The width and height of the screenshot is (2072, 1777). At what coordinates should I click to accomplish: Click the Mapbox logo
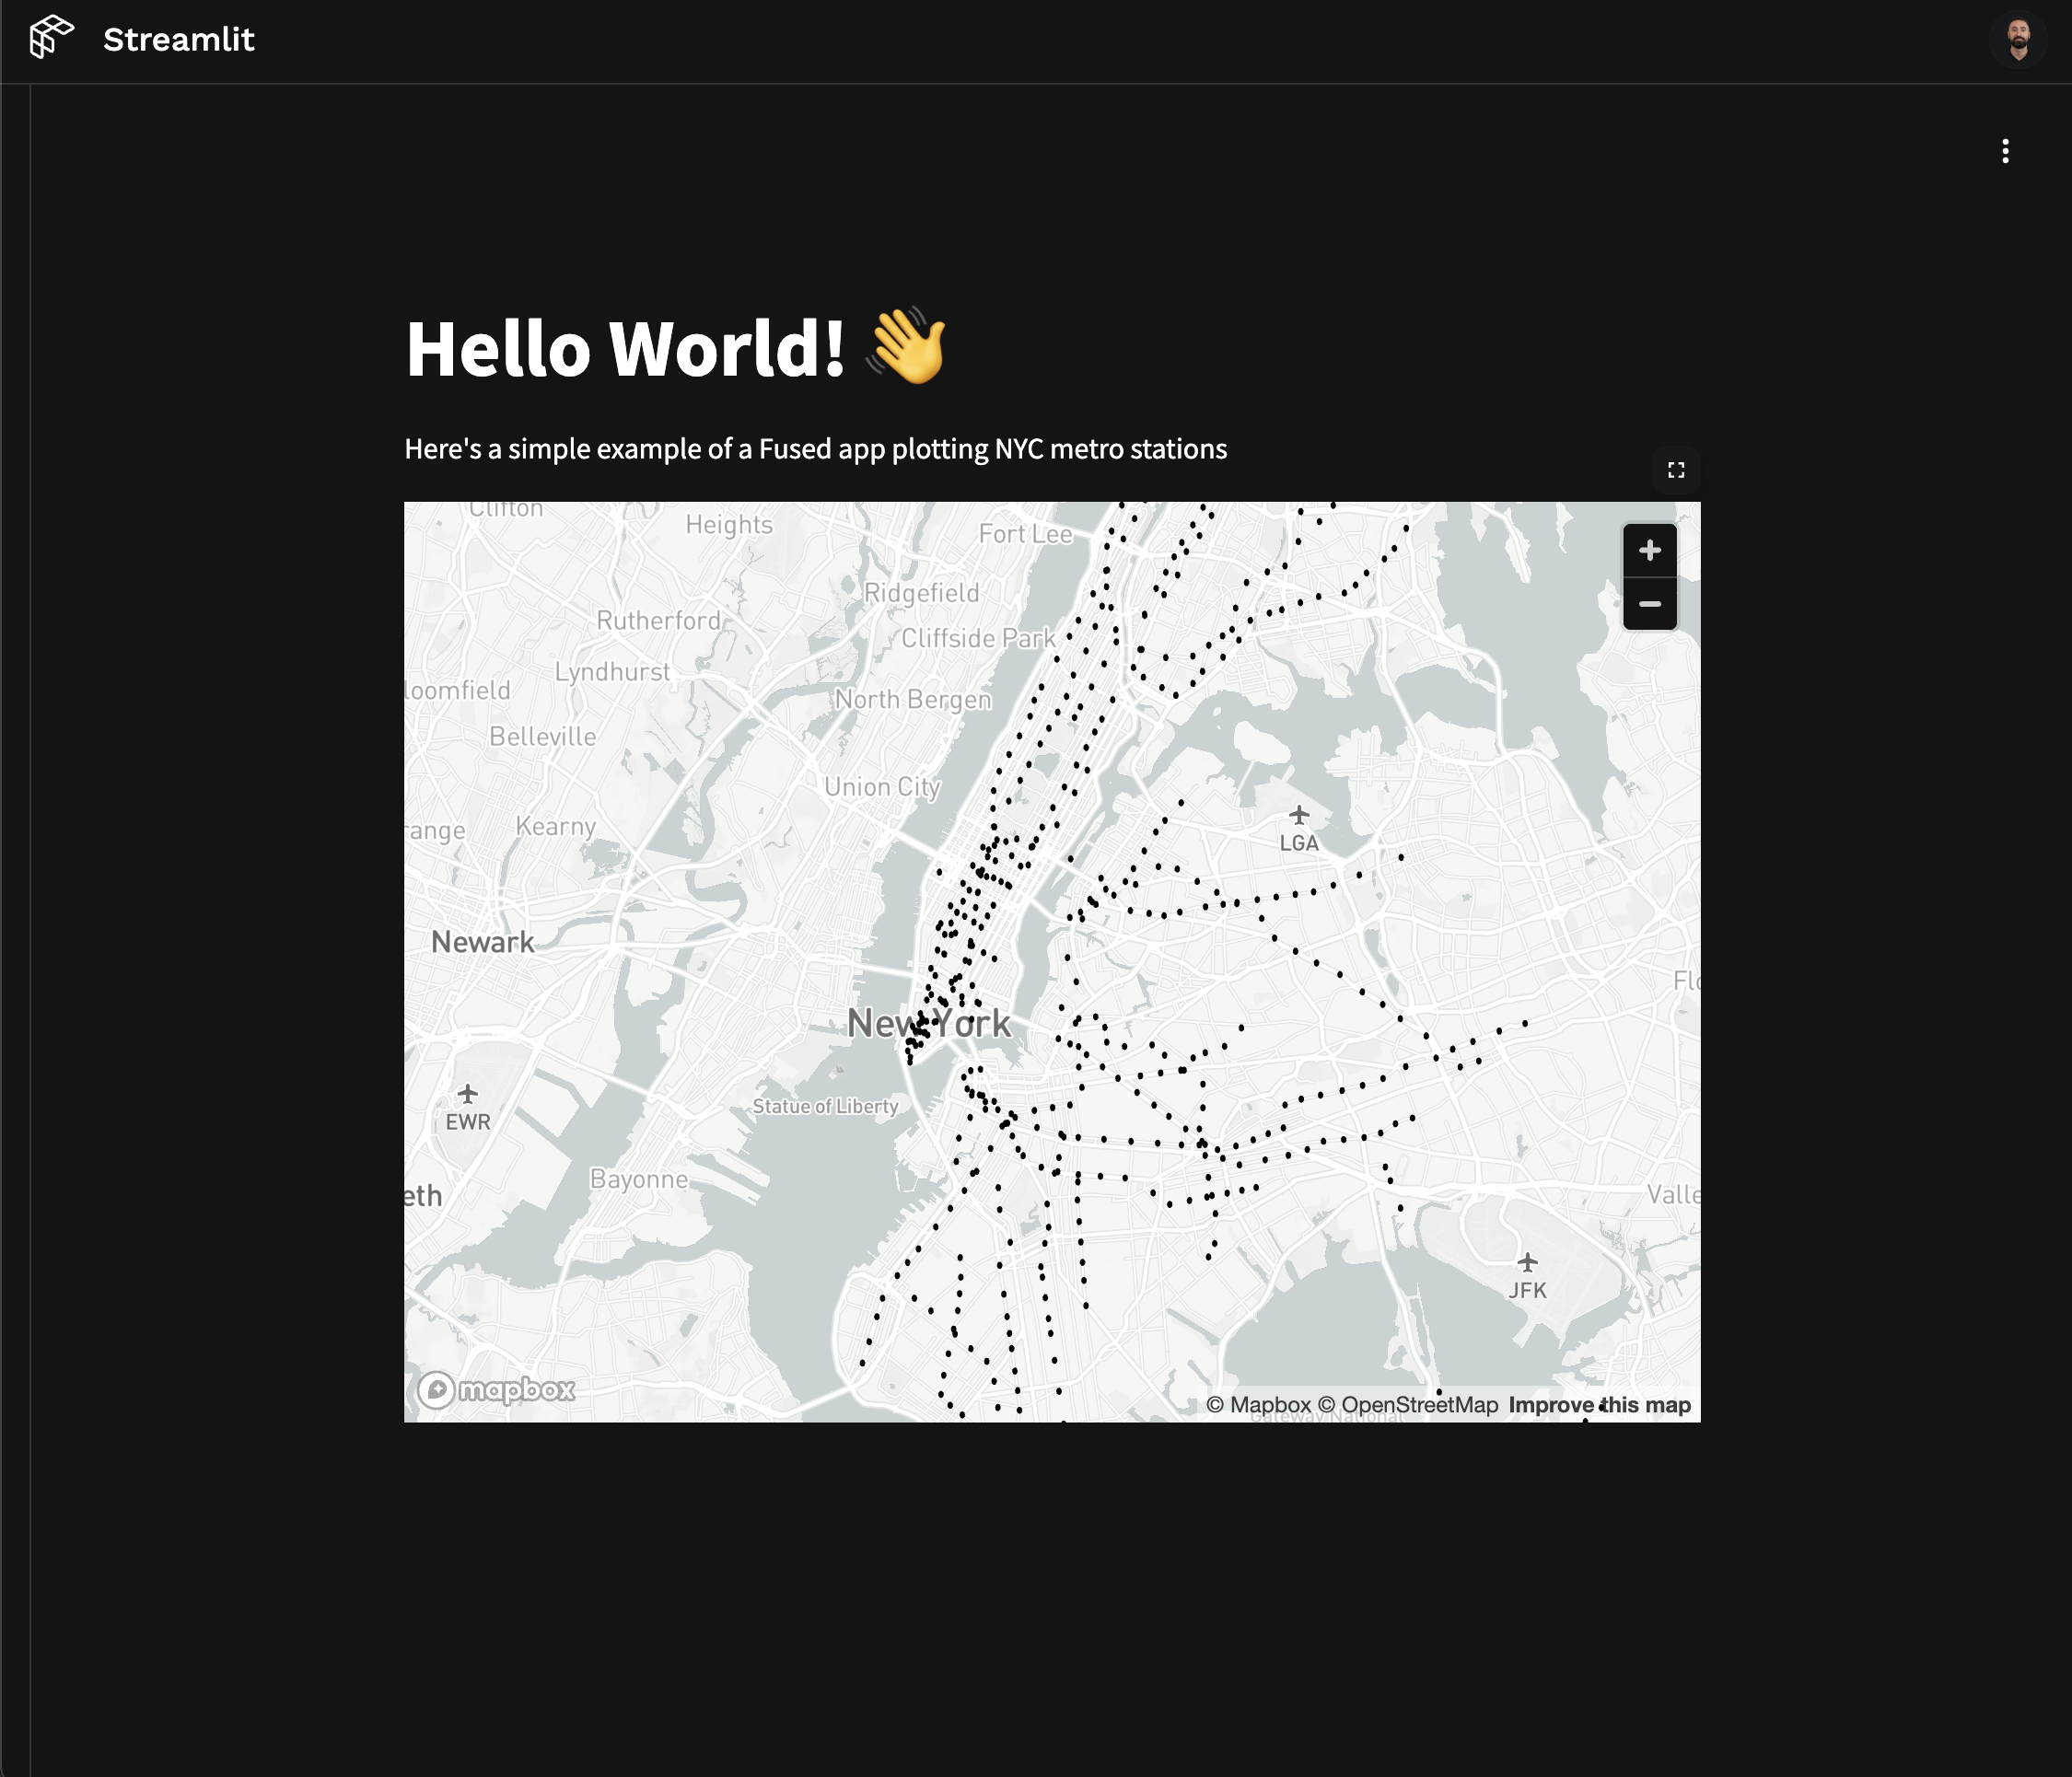click(x=497, y=1389)
